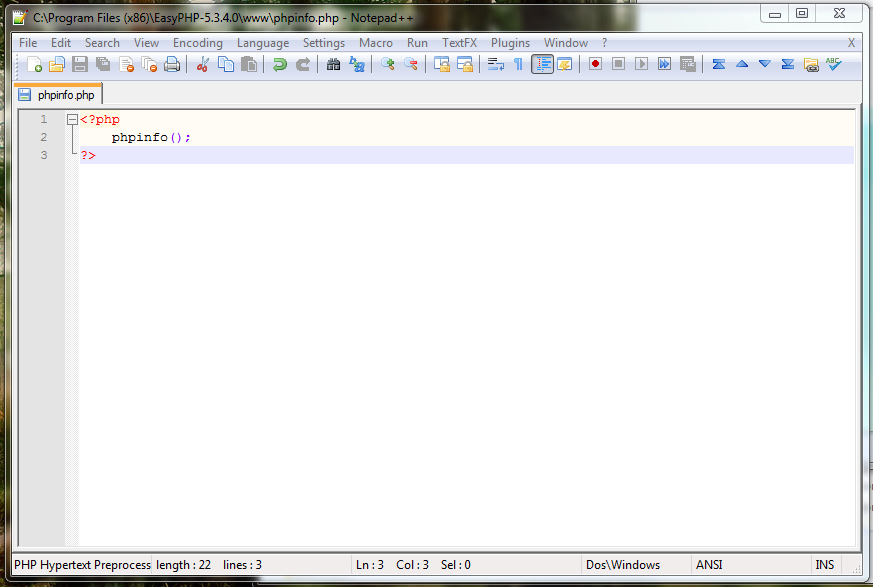
Task: Open the Settings menu
Action: tap(323, 43)
